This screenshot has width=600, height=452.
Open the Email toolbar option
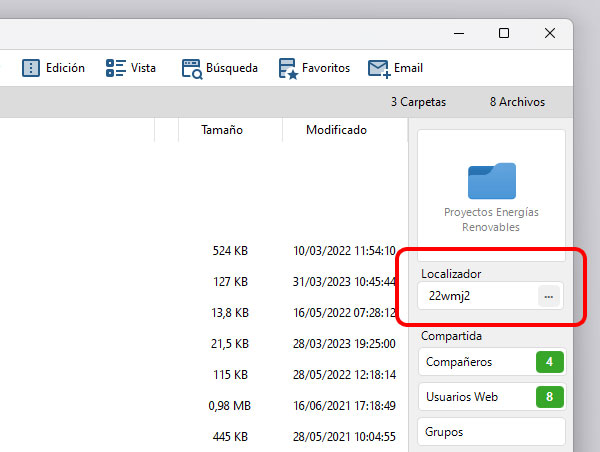395,68
